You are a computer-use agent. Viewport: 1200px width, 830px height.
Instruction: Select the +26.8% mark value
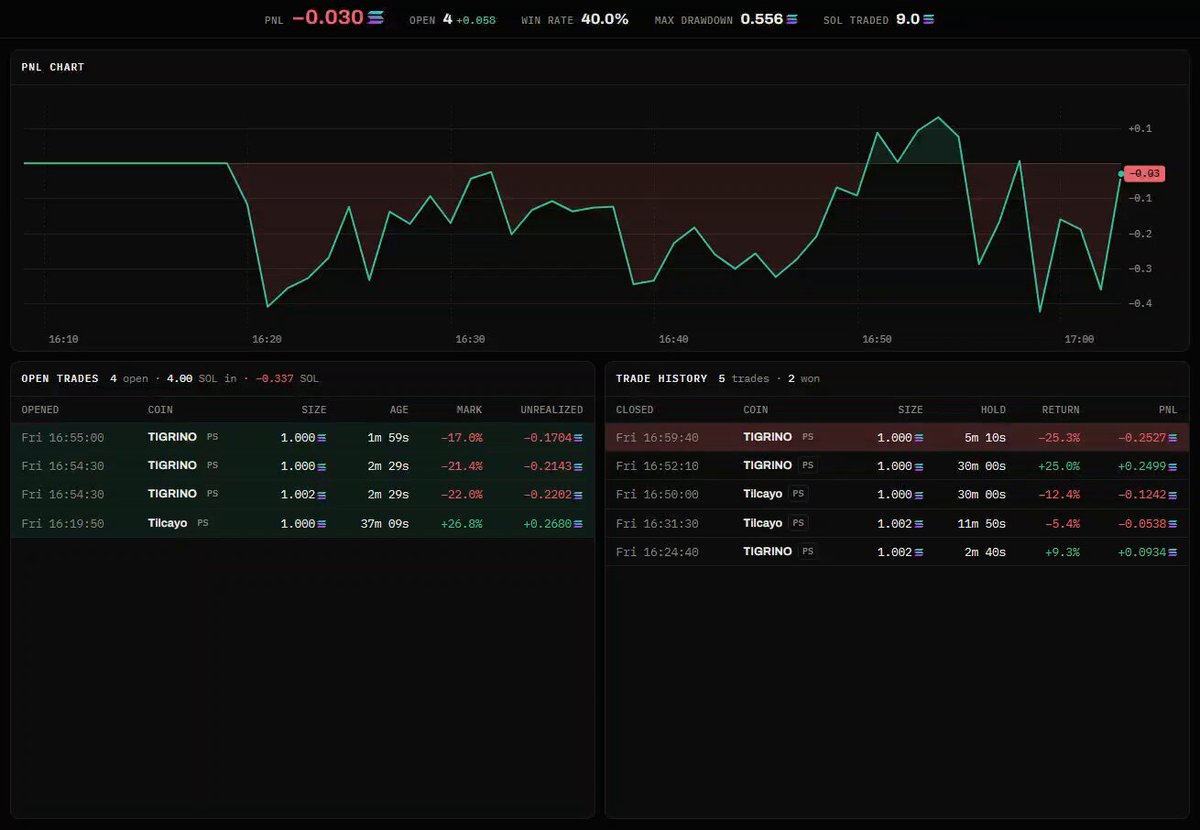462,523
